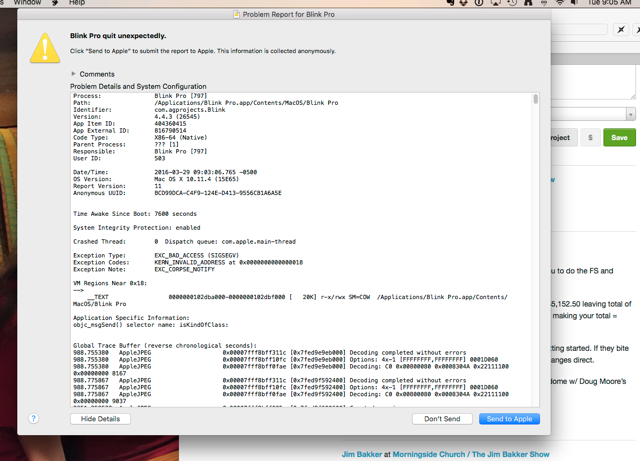Click the green Save button in the background window

(x=619, y=138)
